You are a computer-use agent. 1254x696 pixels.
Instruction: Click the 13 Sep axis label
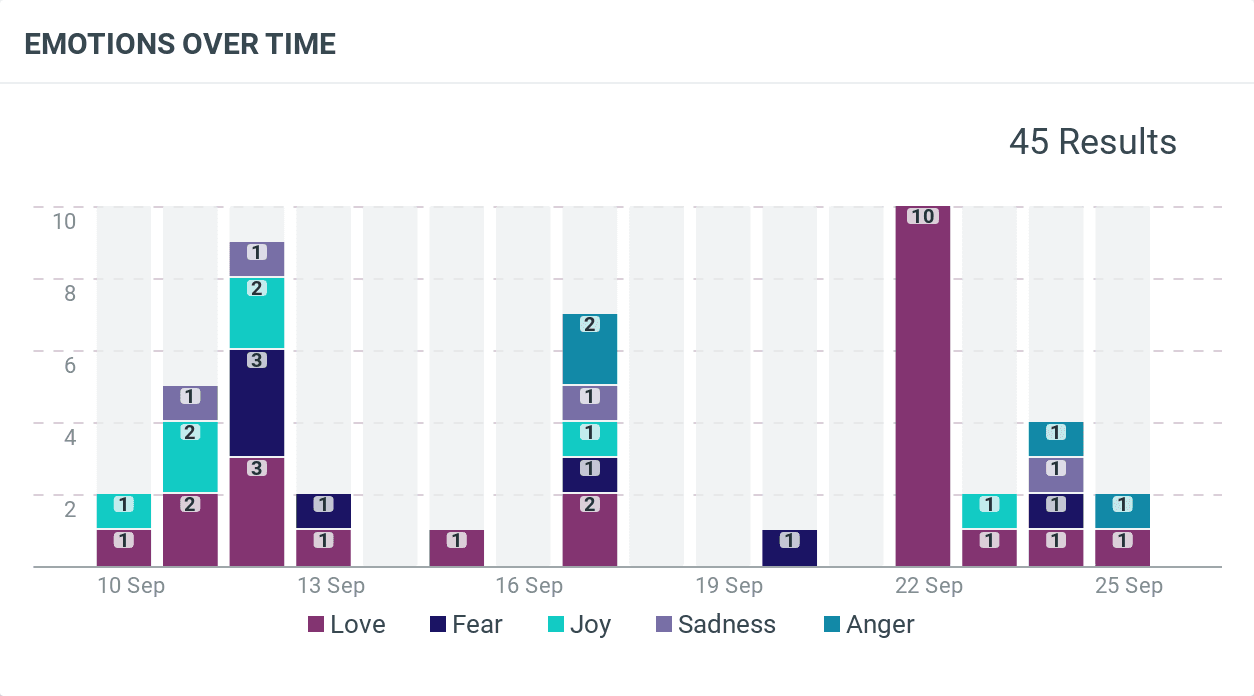click(x=331, y=586)
